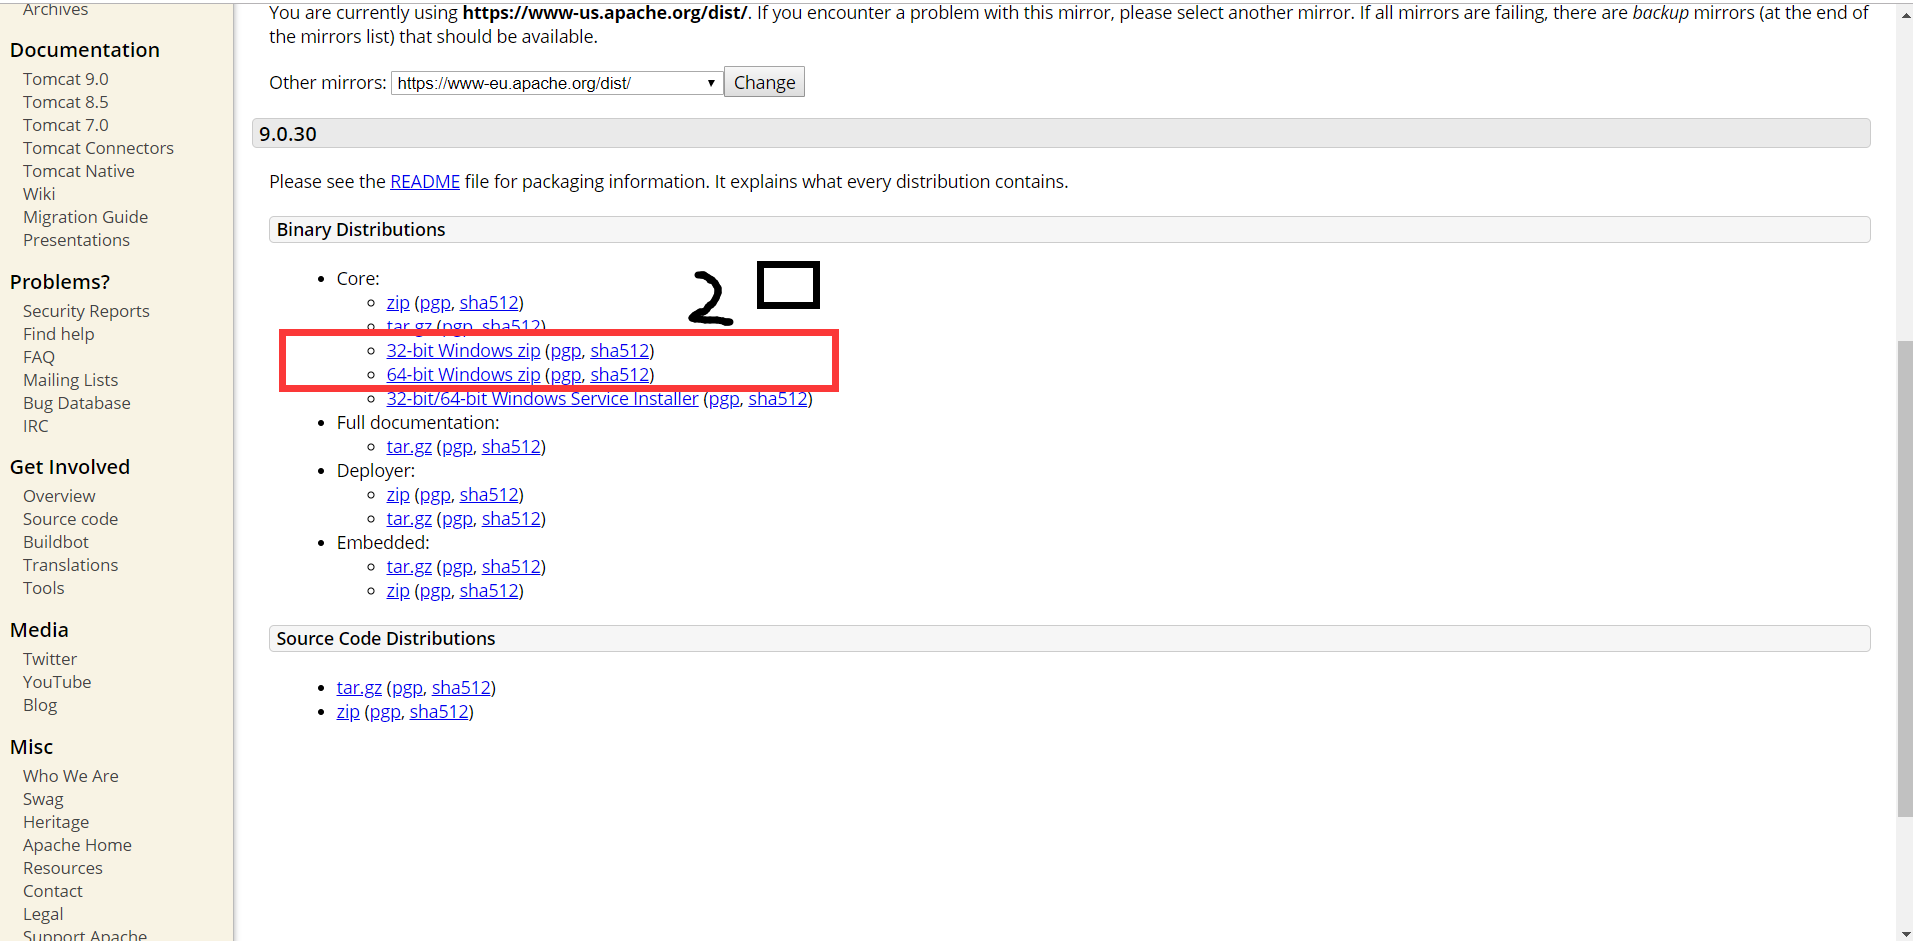Screen dimensions: 1913x941
Task: Open pgp link for Windows Service Installer
Action: [724, 398]
